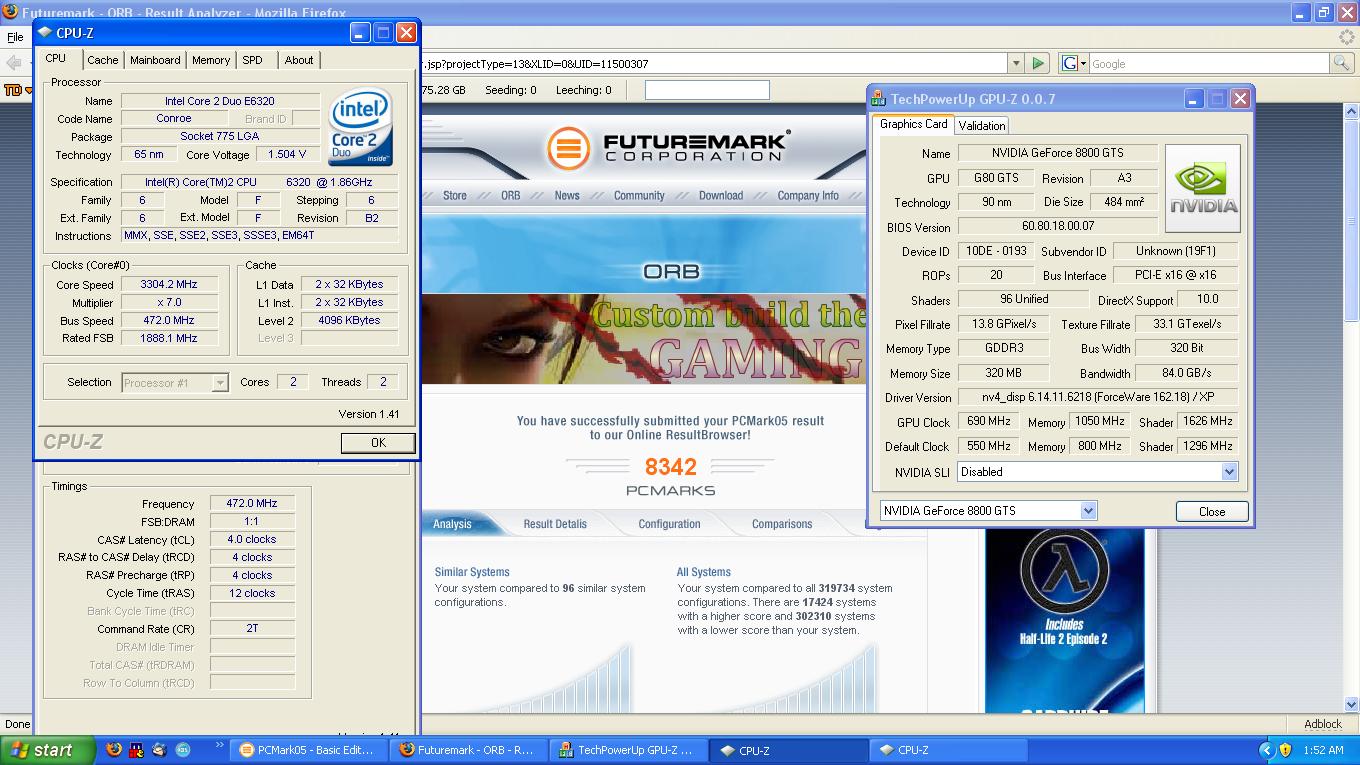Click Close button in GPU-Z
The height and width of the screenshot is (765, 1360).
click(1212, 511)
